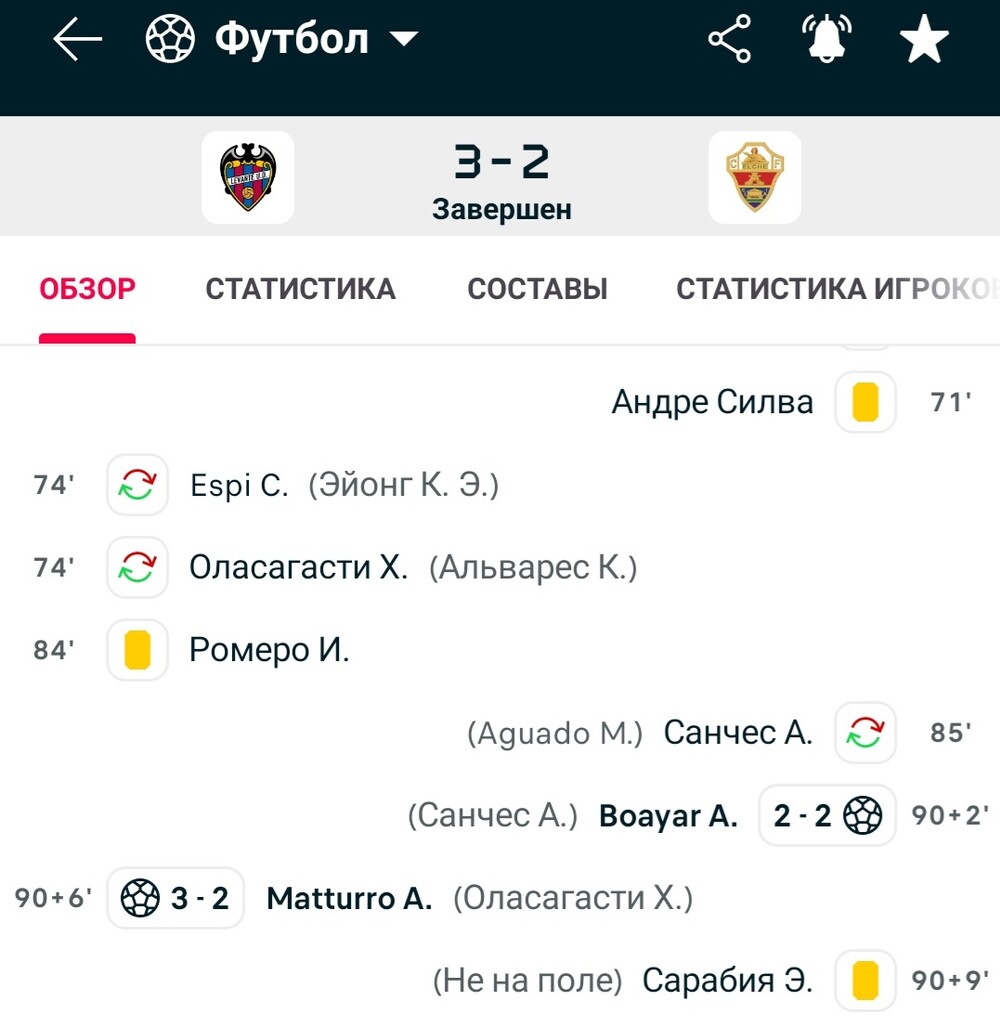This screenshot has height=1027, width=1000.
Task: Tap Ромеро И. yellow card icon
Action: (x=137, y=650)
